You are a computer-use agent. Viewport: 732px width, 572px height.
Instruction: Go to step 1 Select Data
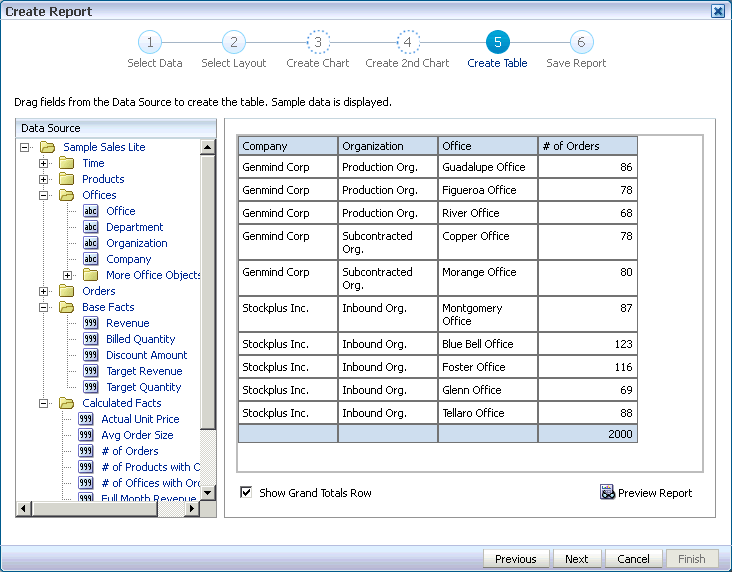(149, 43)
